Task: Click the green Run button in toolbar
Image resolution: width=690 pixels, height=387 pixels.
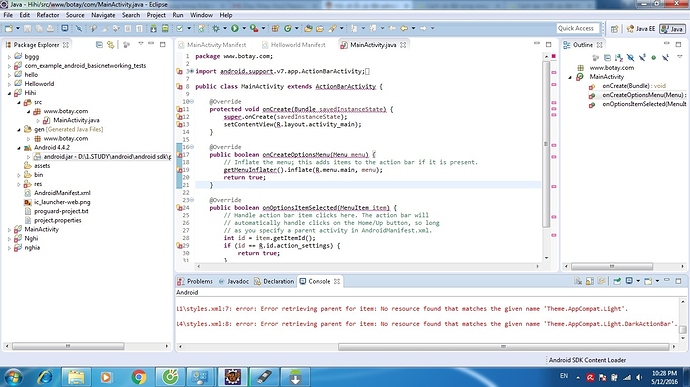Action: pyautogui.click(x=235, y=28)
